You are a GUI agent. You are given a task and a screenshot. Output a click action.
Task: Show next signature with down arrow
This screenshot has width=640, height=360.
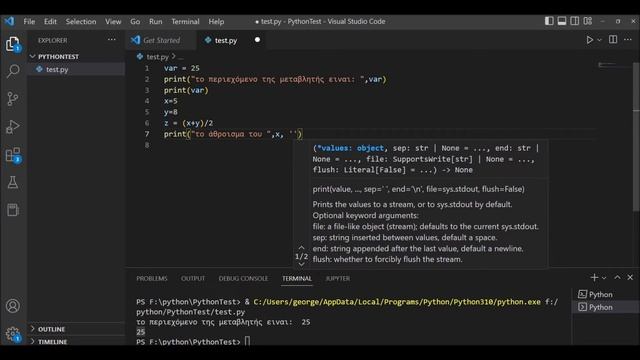click(301, 264)
